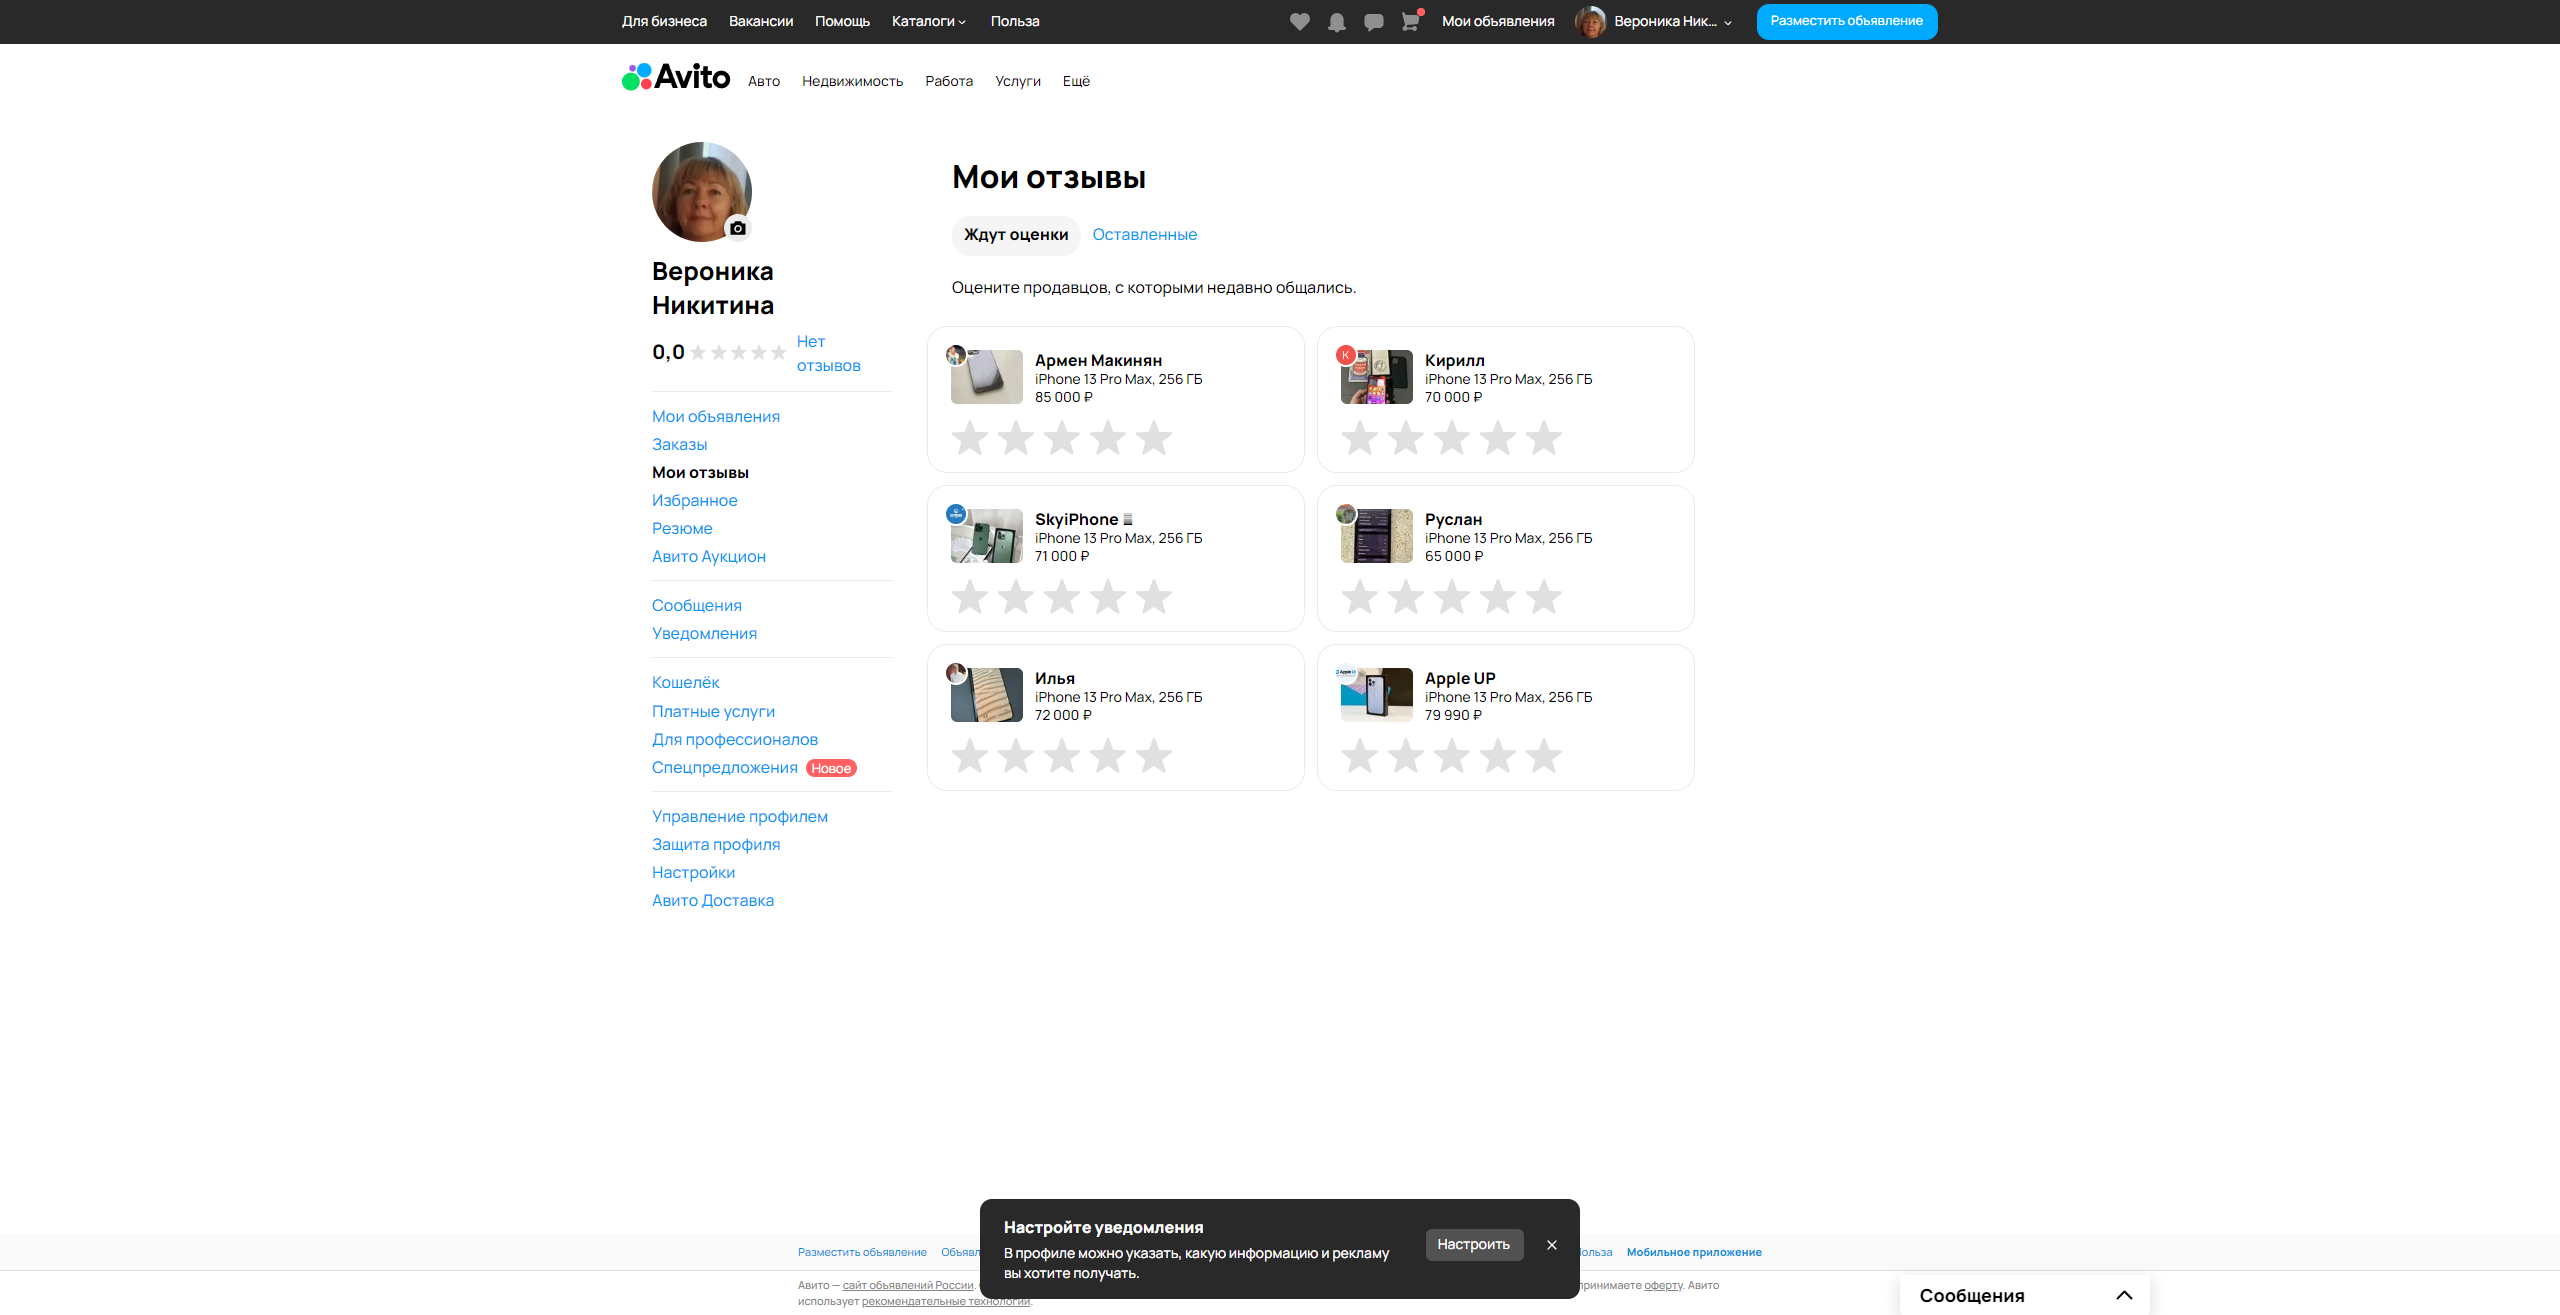Close the notification settings popup
Screen dimensions: 2560x1315
[x=1552, y=1245]
